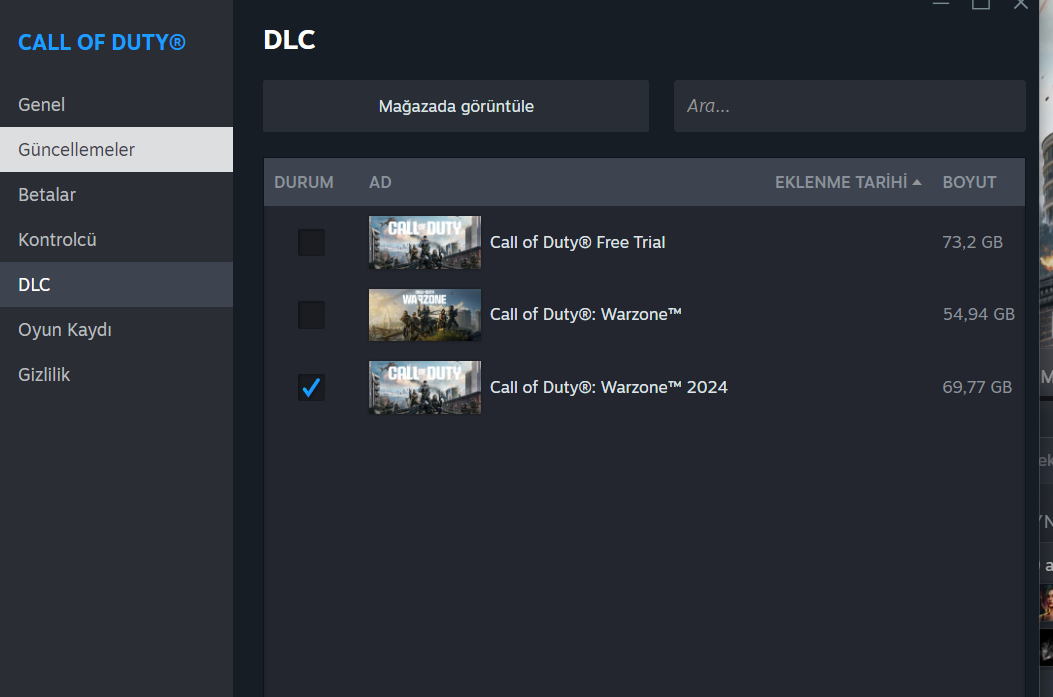Viewport: 1053px width, 697px height.
Task: Close the properties window
Action: (1021, 4)
